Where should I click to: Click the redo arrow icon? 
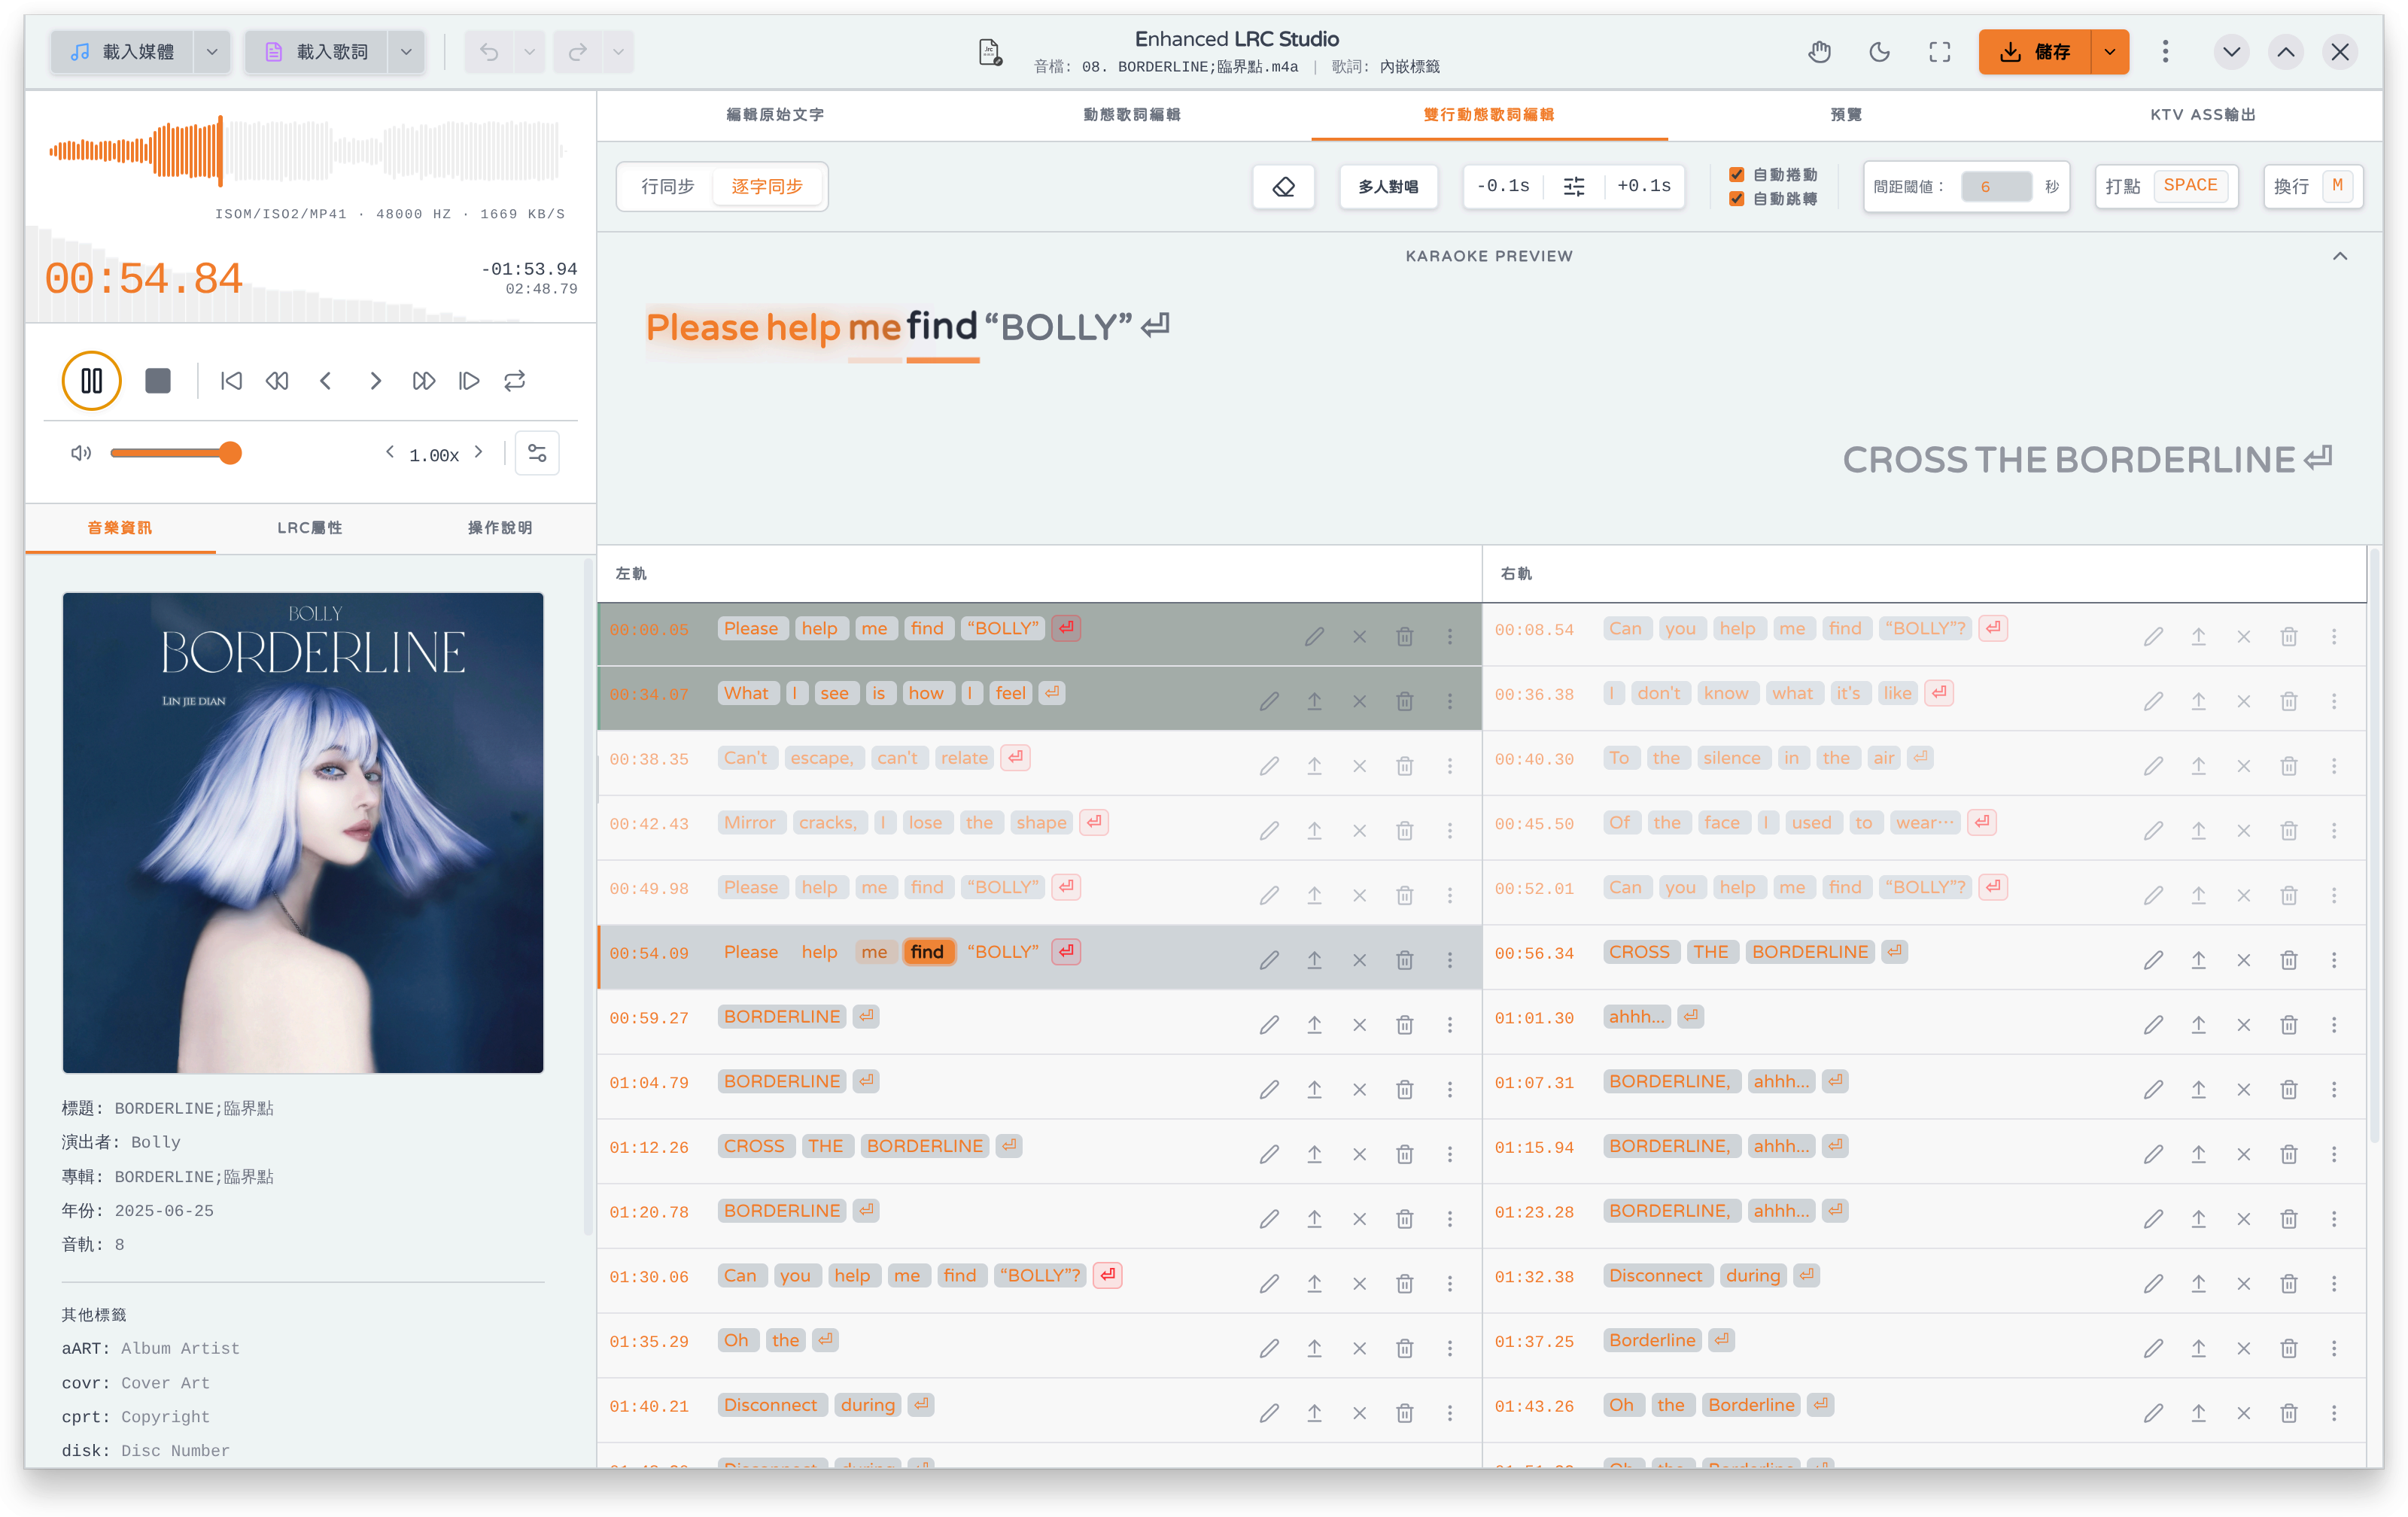click(577, 52)
